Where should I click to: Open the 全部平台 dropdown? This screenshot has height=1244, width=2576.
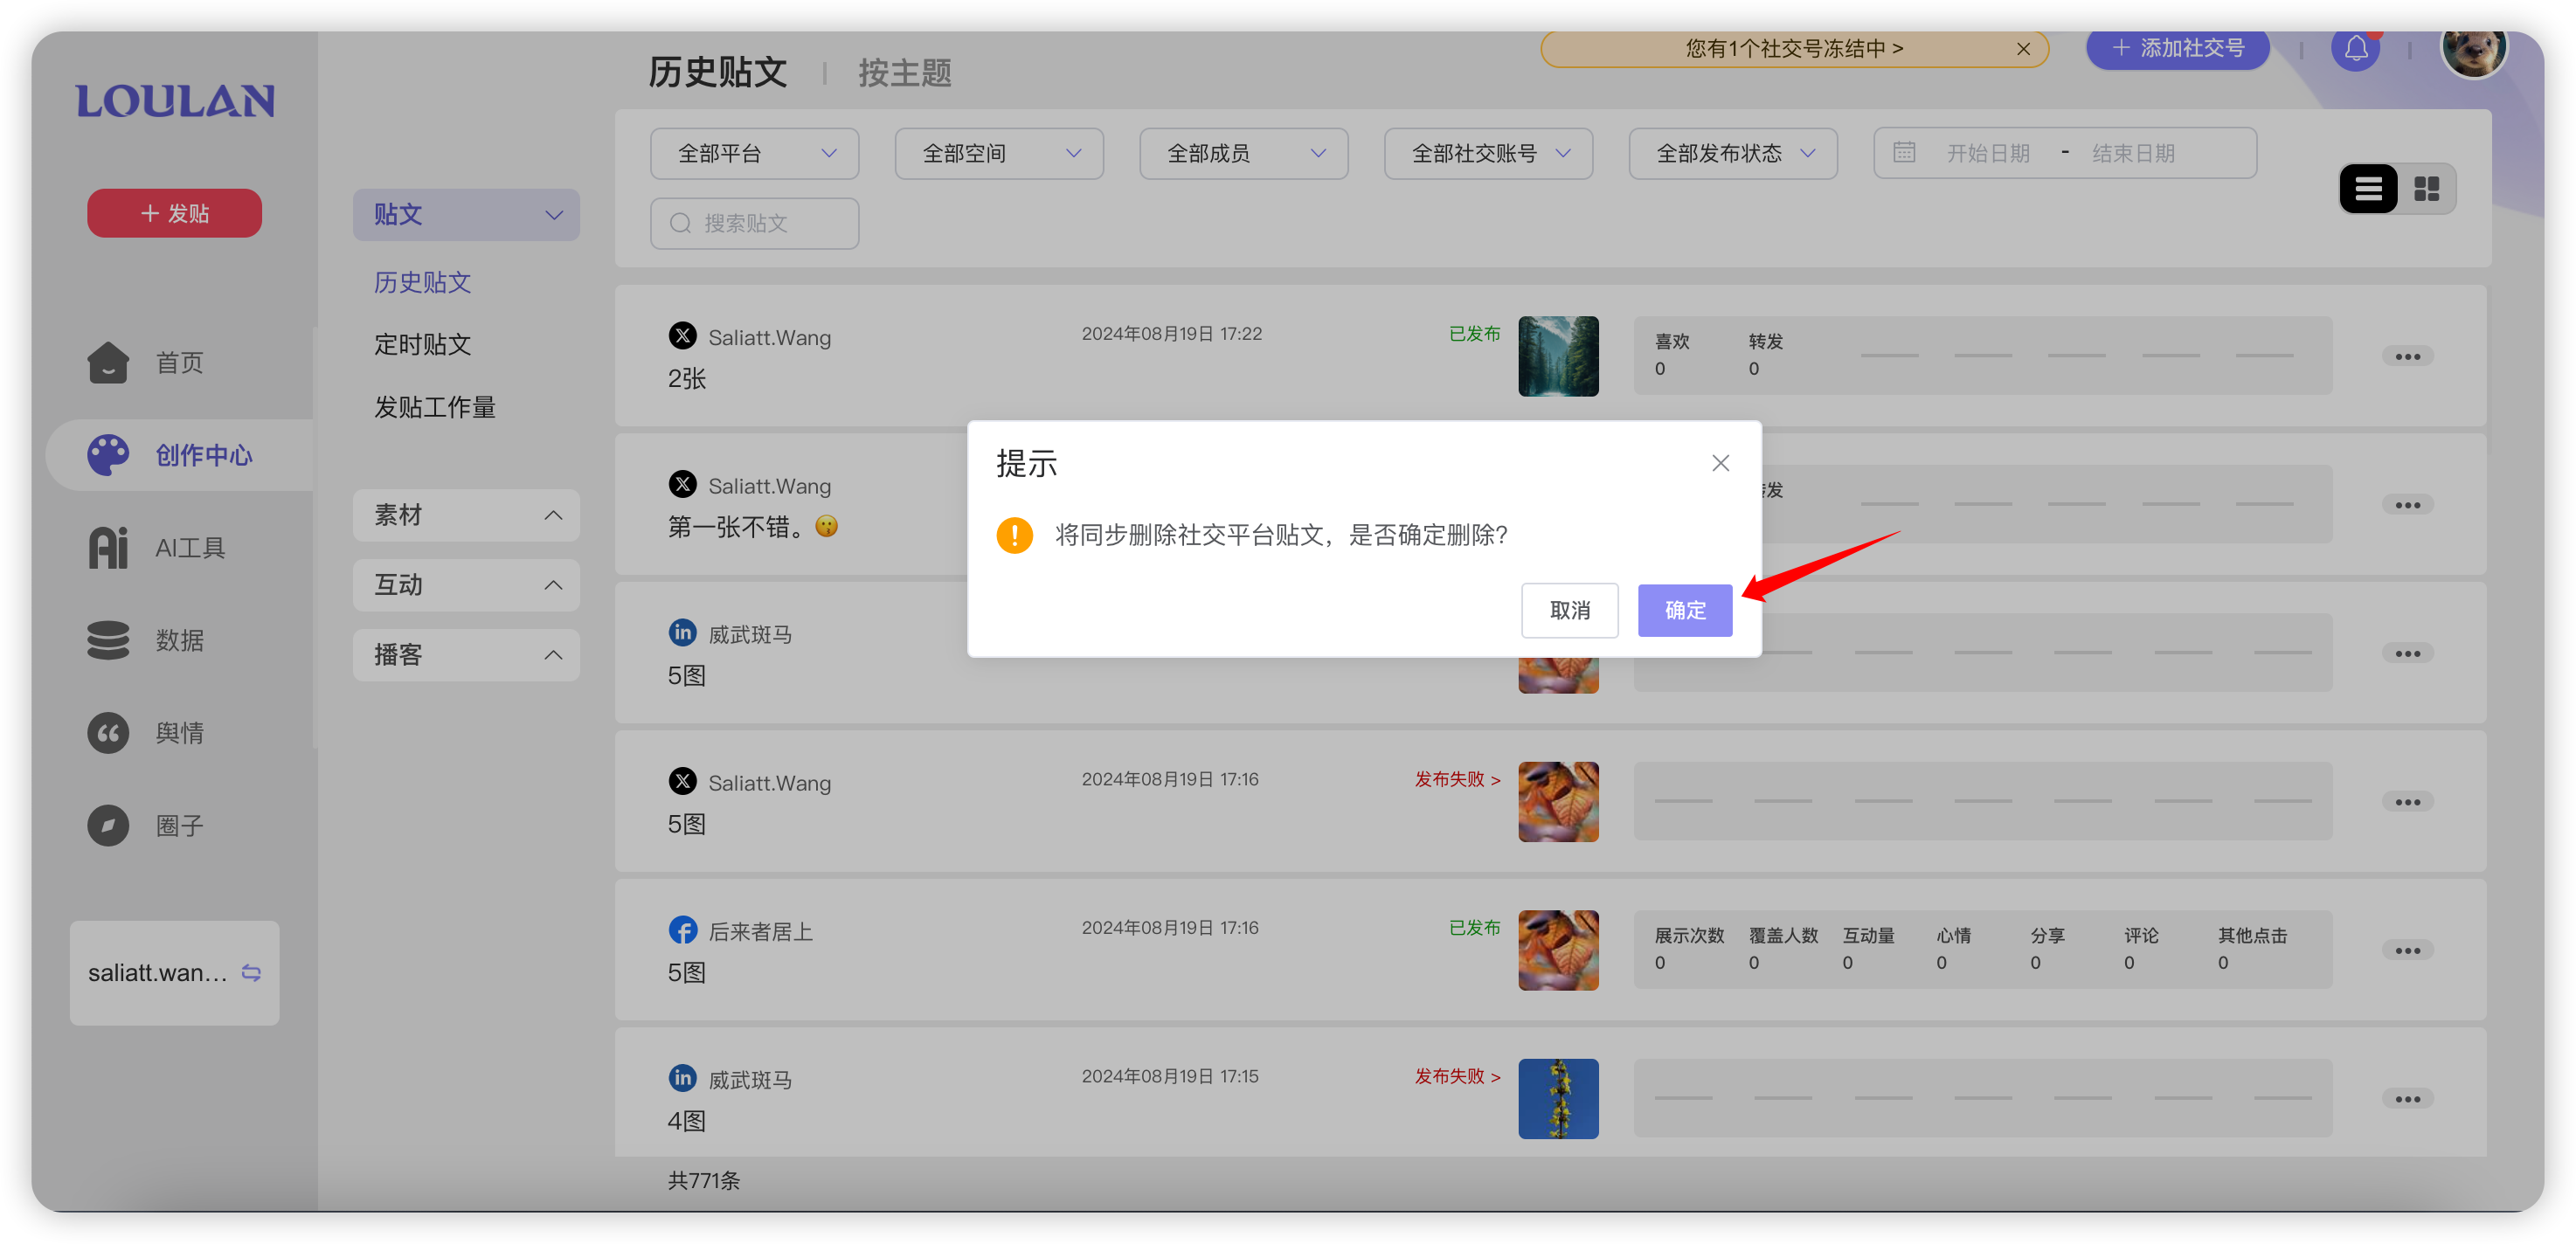pyautogui.click(x=754, y=153)
